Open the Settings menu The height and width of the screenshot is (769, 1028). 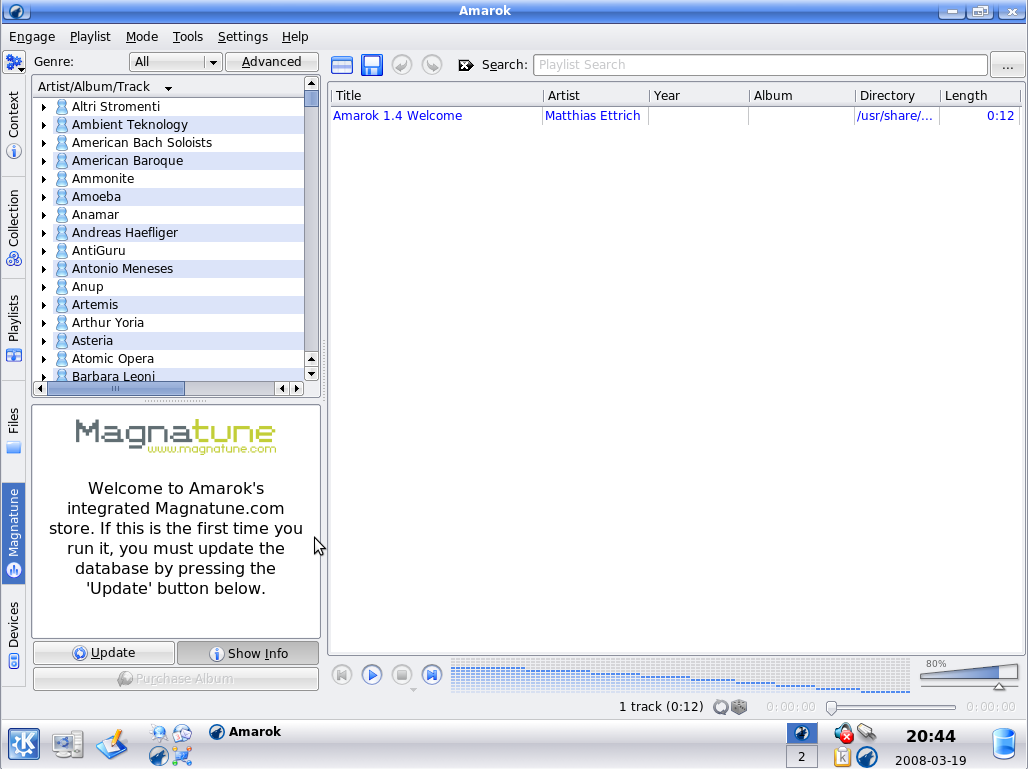(243, 37)
